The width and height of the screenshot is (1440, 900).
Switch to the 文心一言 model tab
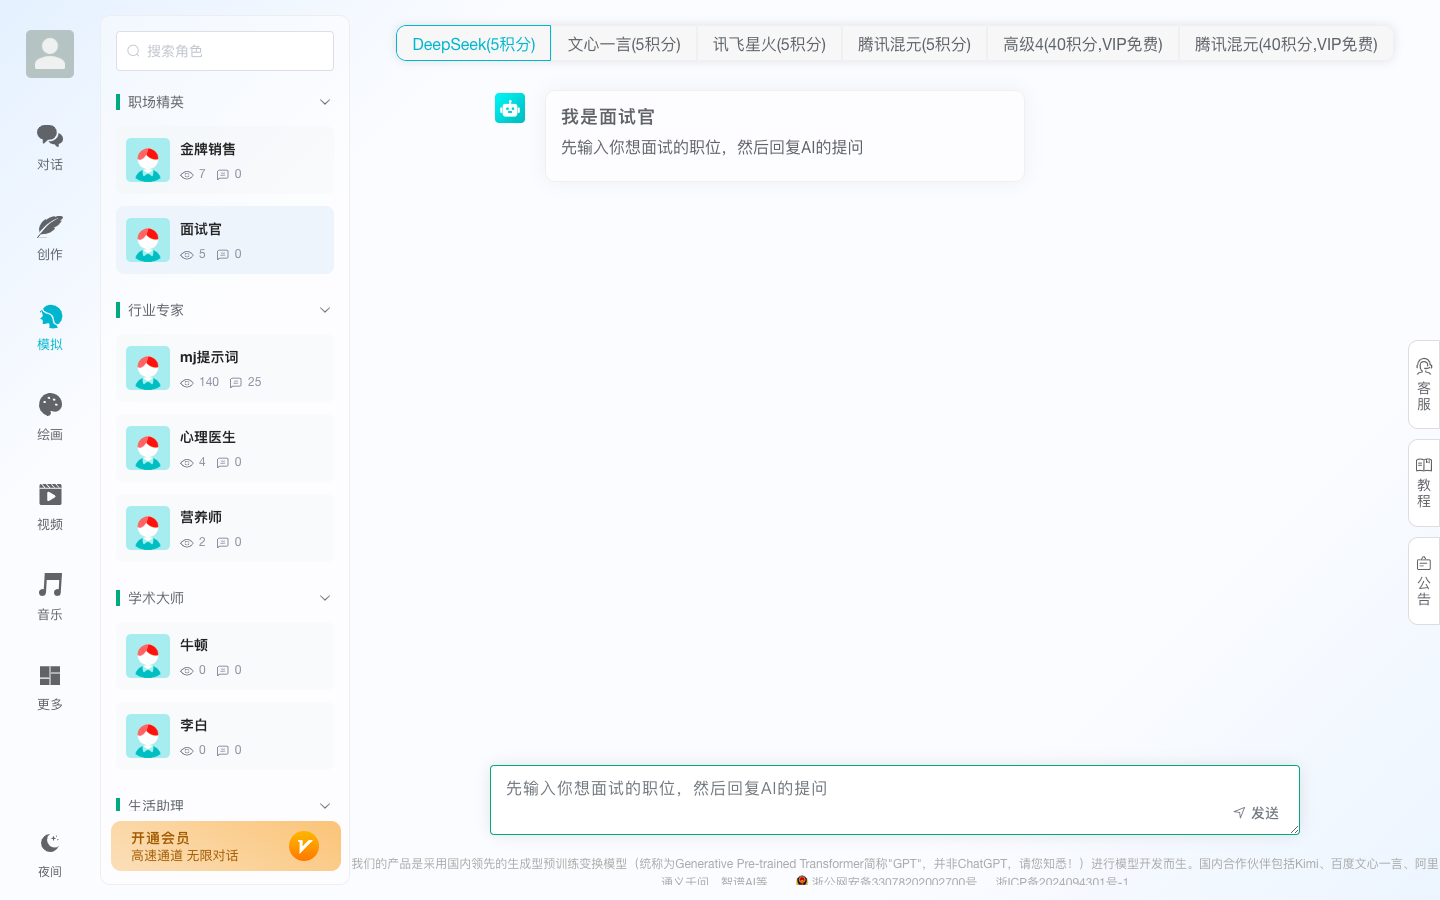(624, 43)
